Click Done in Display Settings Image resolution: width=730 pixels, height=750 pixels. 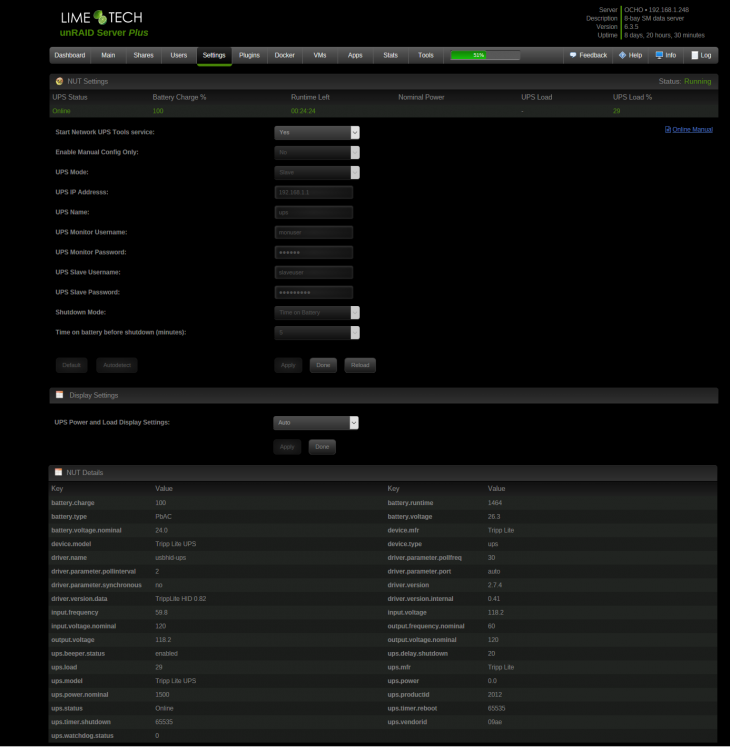[322, 447]
